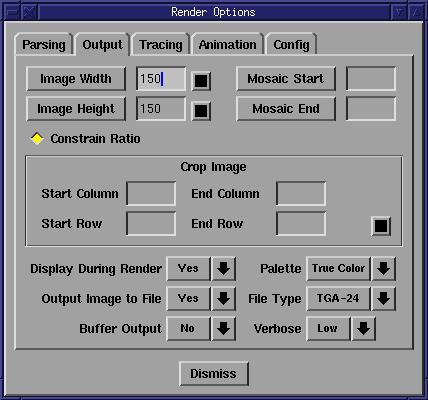Viewport: 428px width, 400px height.
Task: Click the Mosaic End value field
Action: coord(371,109)
